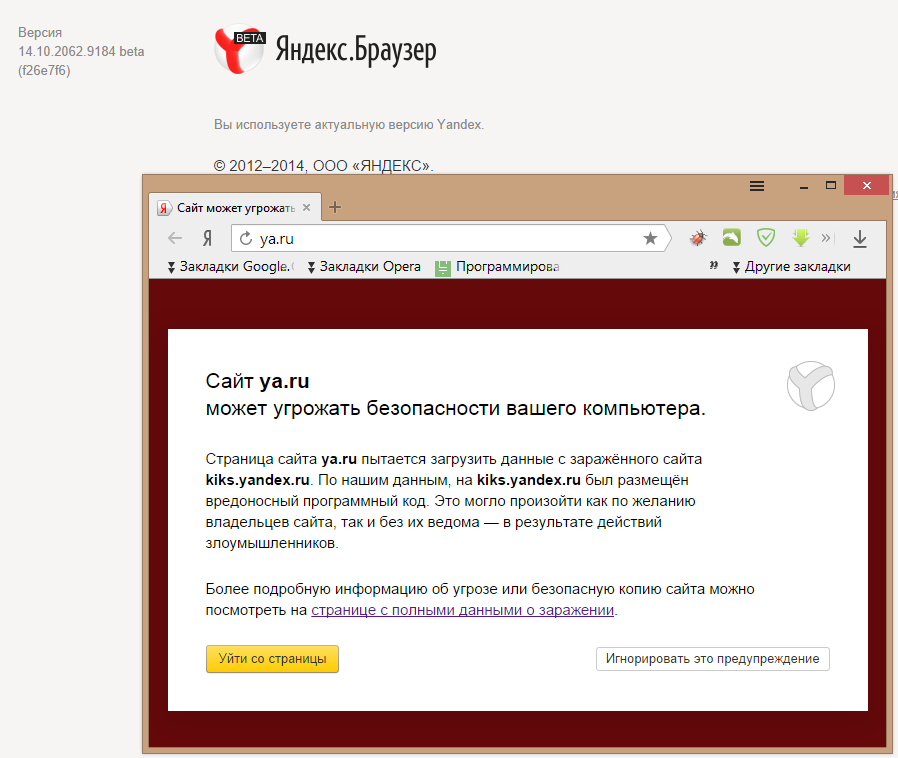Image resolution: width=898 pixels, height=758 pixels.
Task: Click the '(f26e7f6)' build hash text
Action: (x=44, y=70)
